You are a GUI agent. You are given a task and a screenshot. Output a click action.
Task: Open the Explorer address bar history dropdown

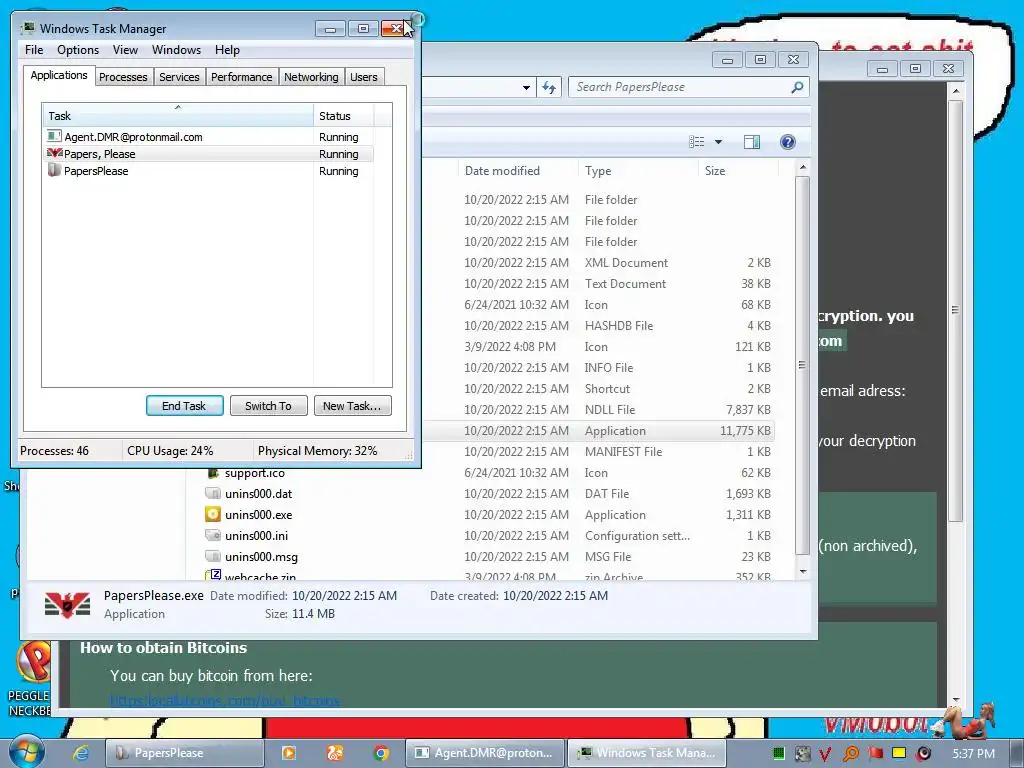click(526, 88)
